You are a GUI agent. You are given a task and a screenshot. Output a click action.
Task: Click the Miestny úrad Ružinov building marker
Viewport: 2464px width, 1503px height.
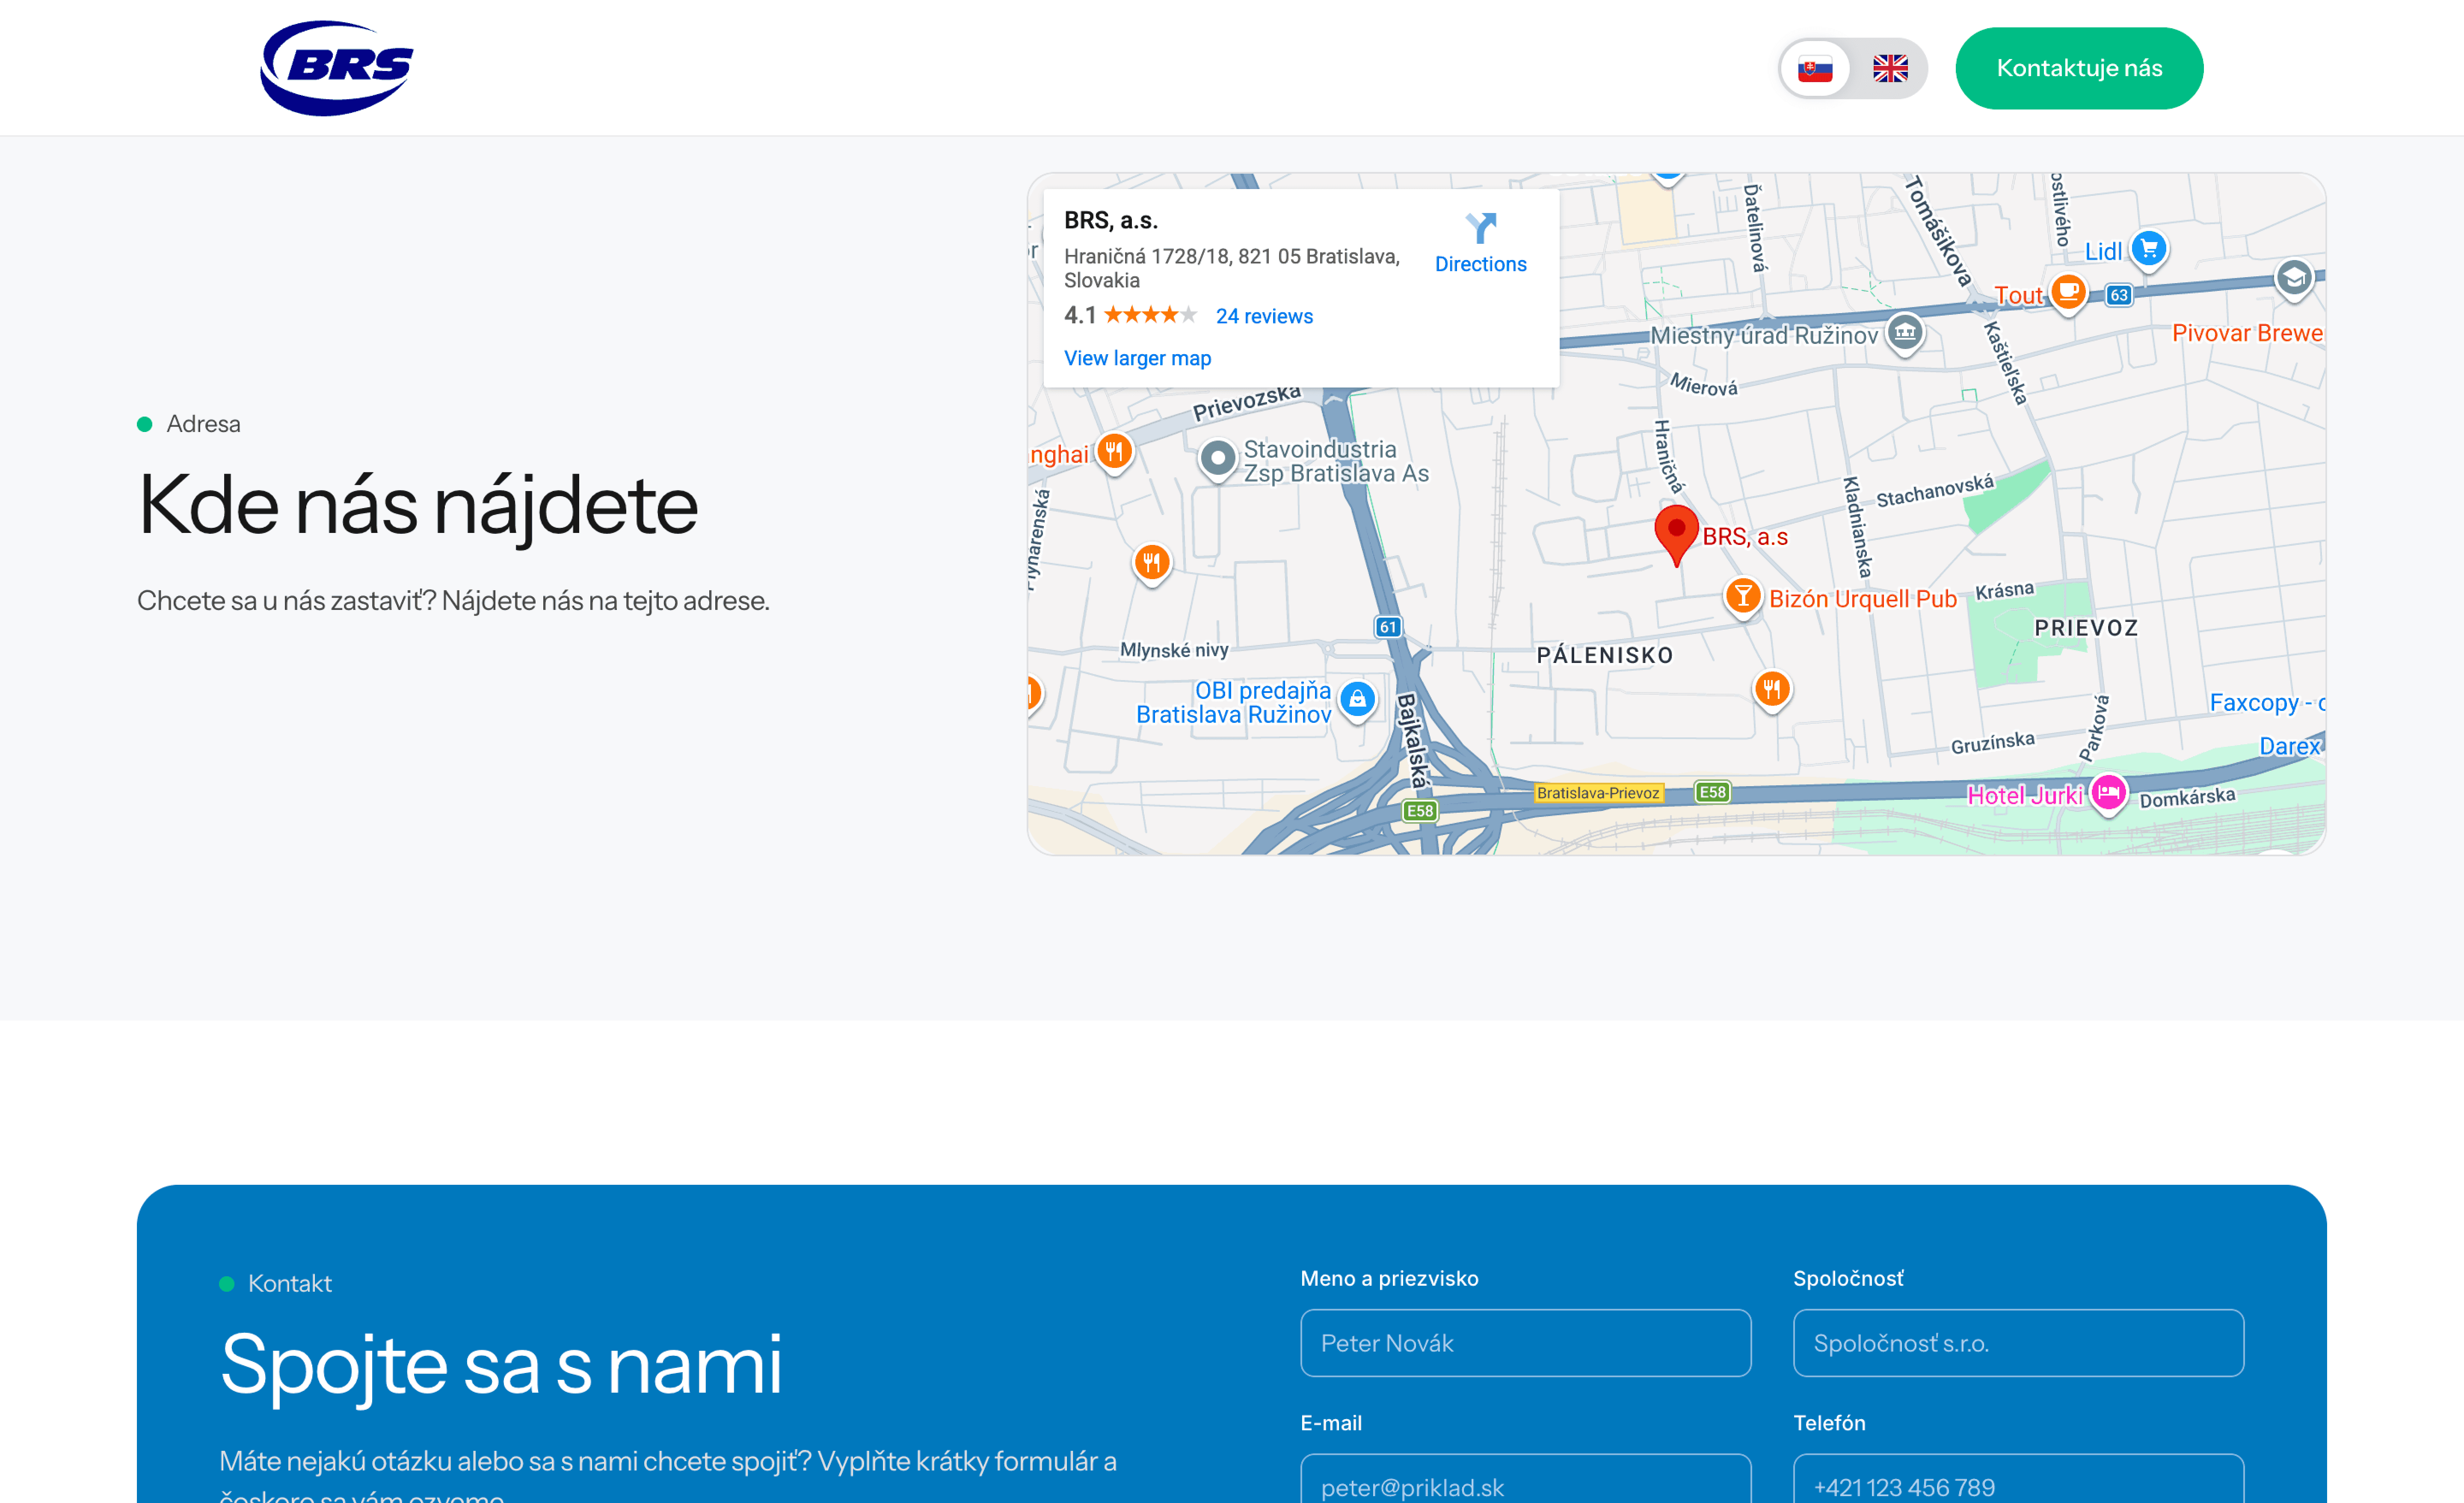(x=1904, y=331)
